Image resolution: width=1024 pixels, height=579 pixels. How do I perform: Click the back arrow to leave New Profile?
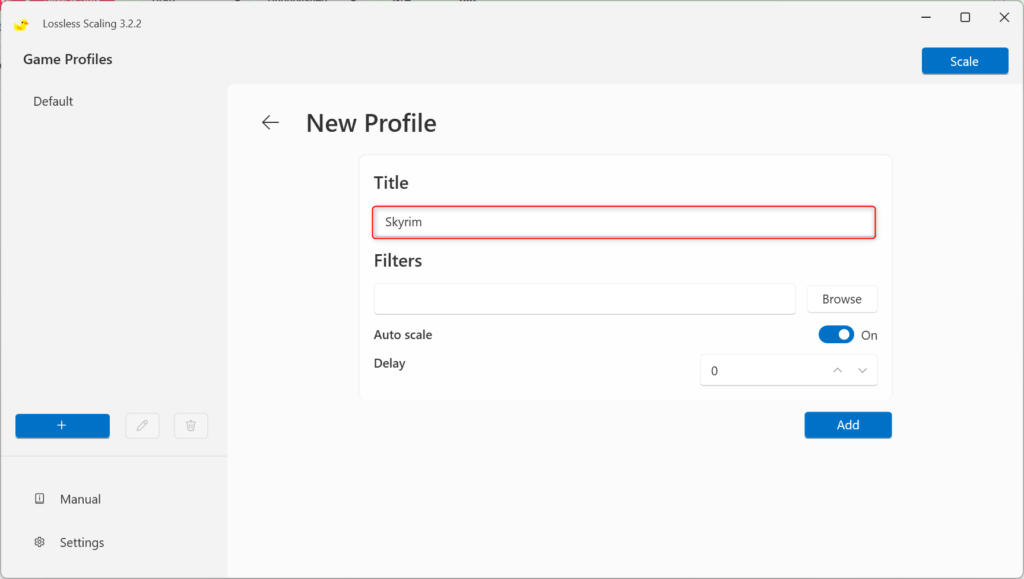(x=270, y=122)
